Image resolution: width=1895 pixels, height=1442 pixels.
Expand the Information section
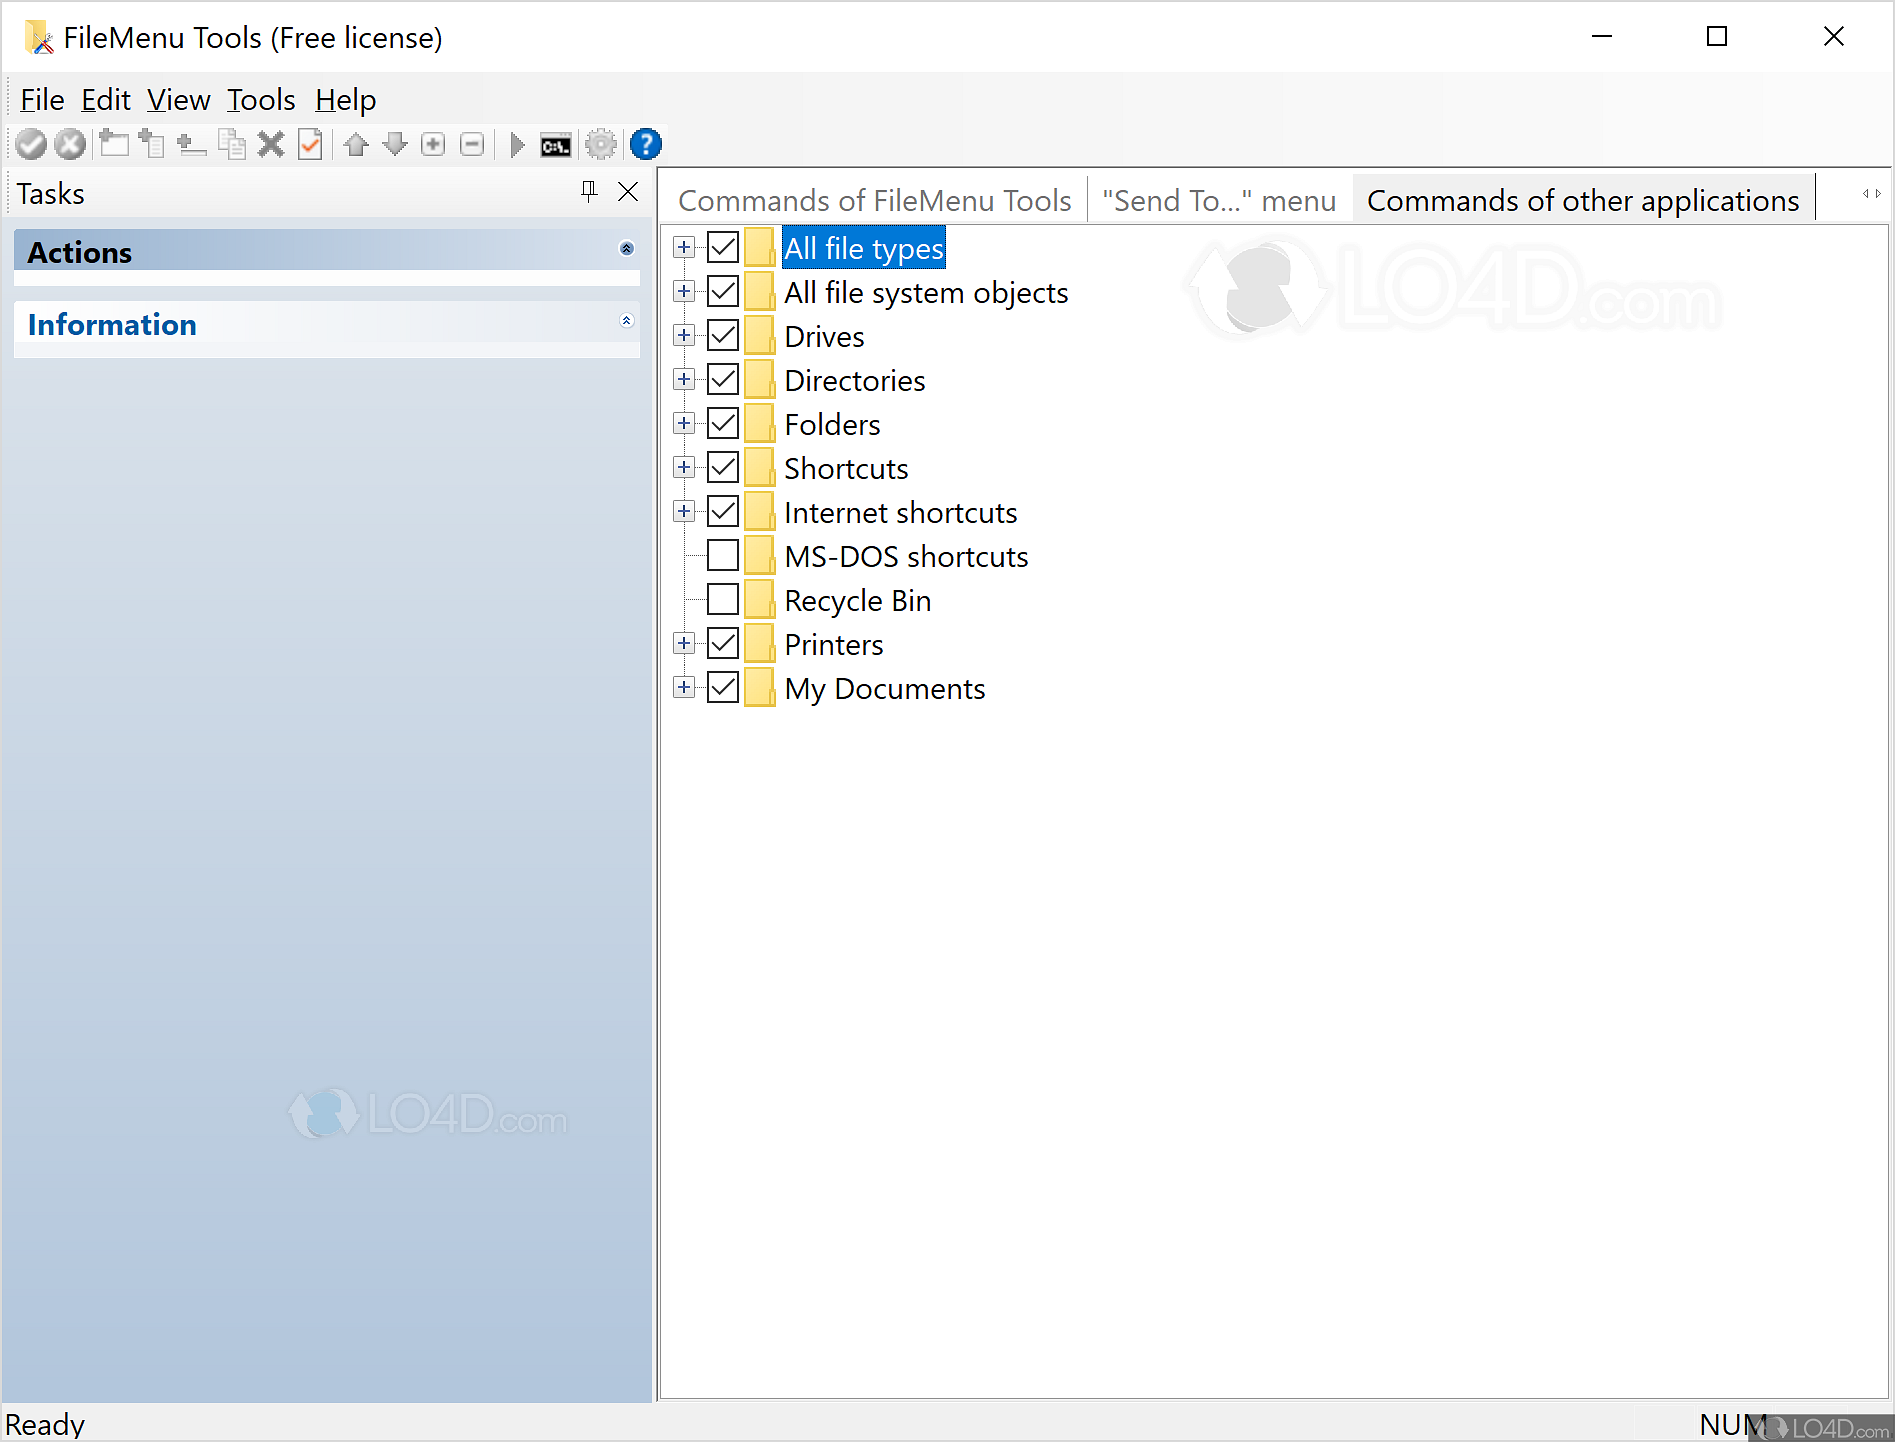click(x=627, y=320)
